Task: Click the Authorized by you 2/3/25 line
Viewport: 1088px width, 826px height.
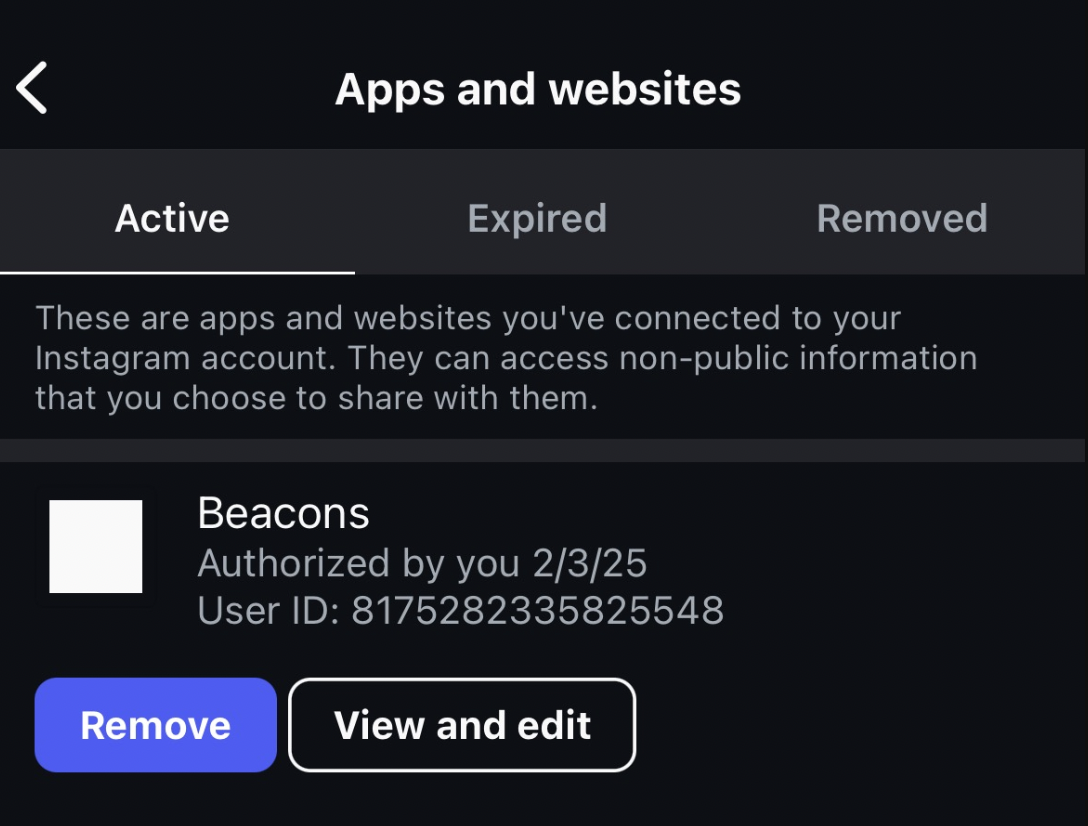Action: point(422,563)
